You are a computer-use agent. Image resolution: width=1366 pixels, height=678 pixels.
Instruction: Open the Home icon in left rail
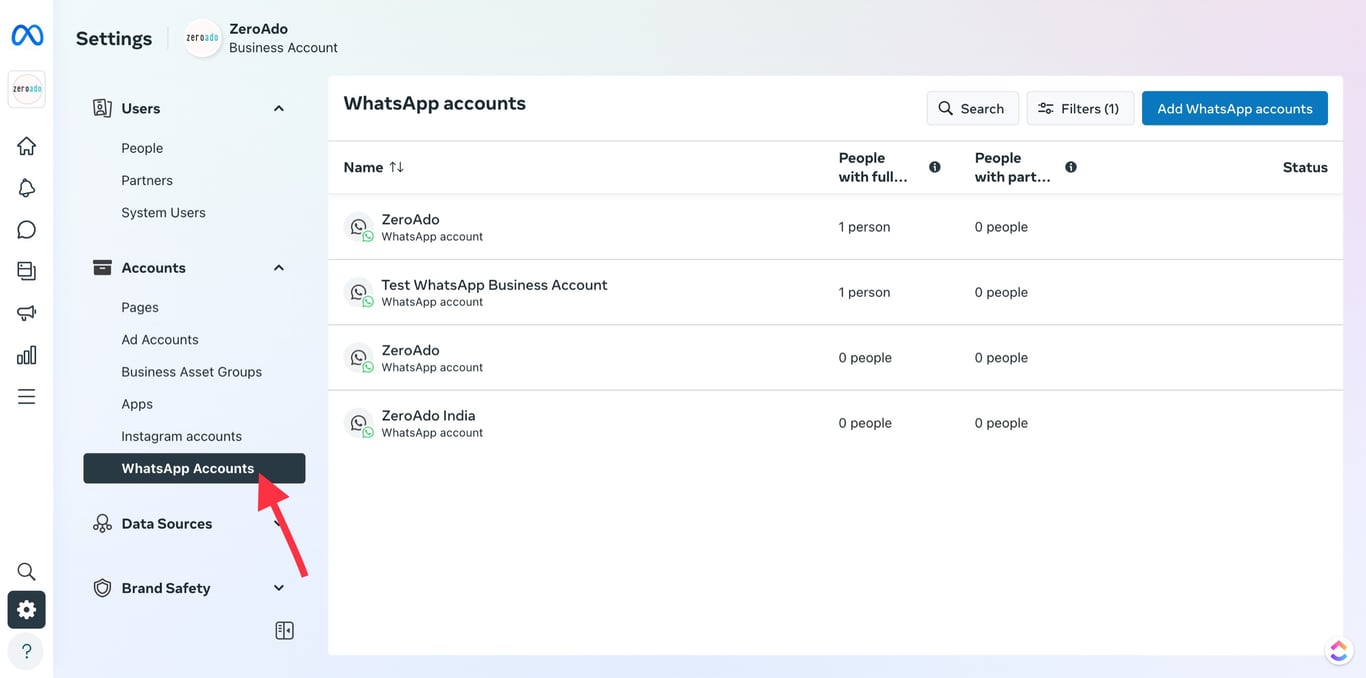coord(26,145)
